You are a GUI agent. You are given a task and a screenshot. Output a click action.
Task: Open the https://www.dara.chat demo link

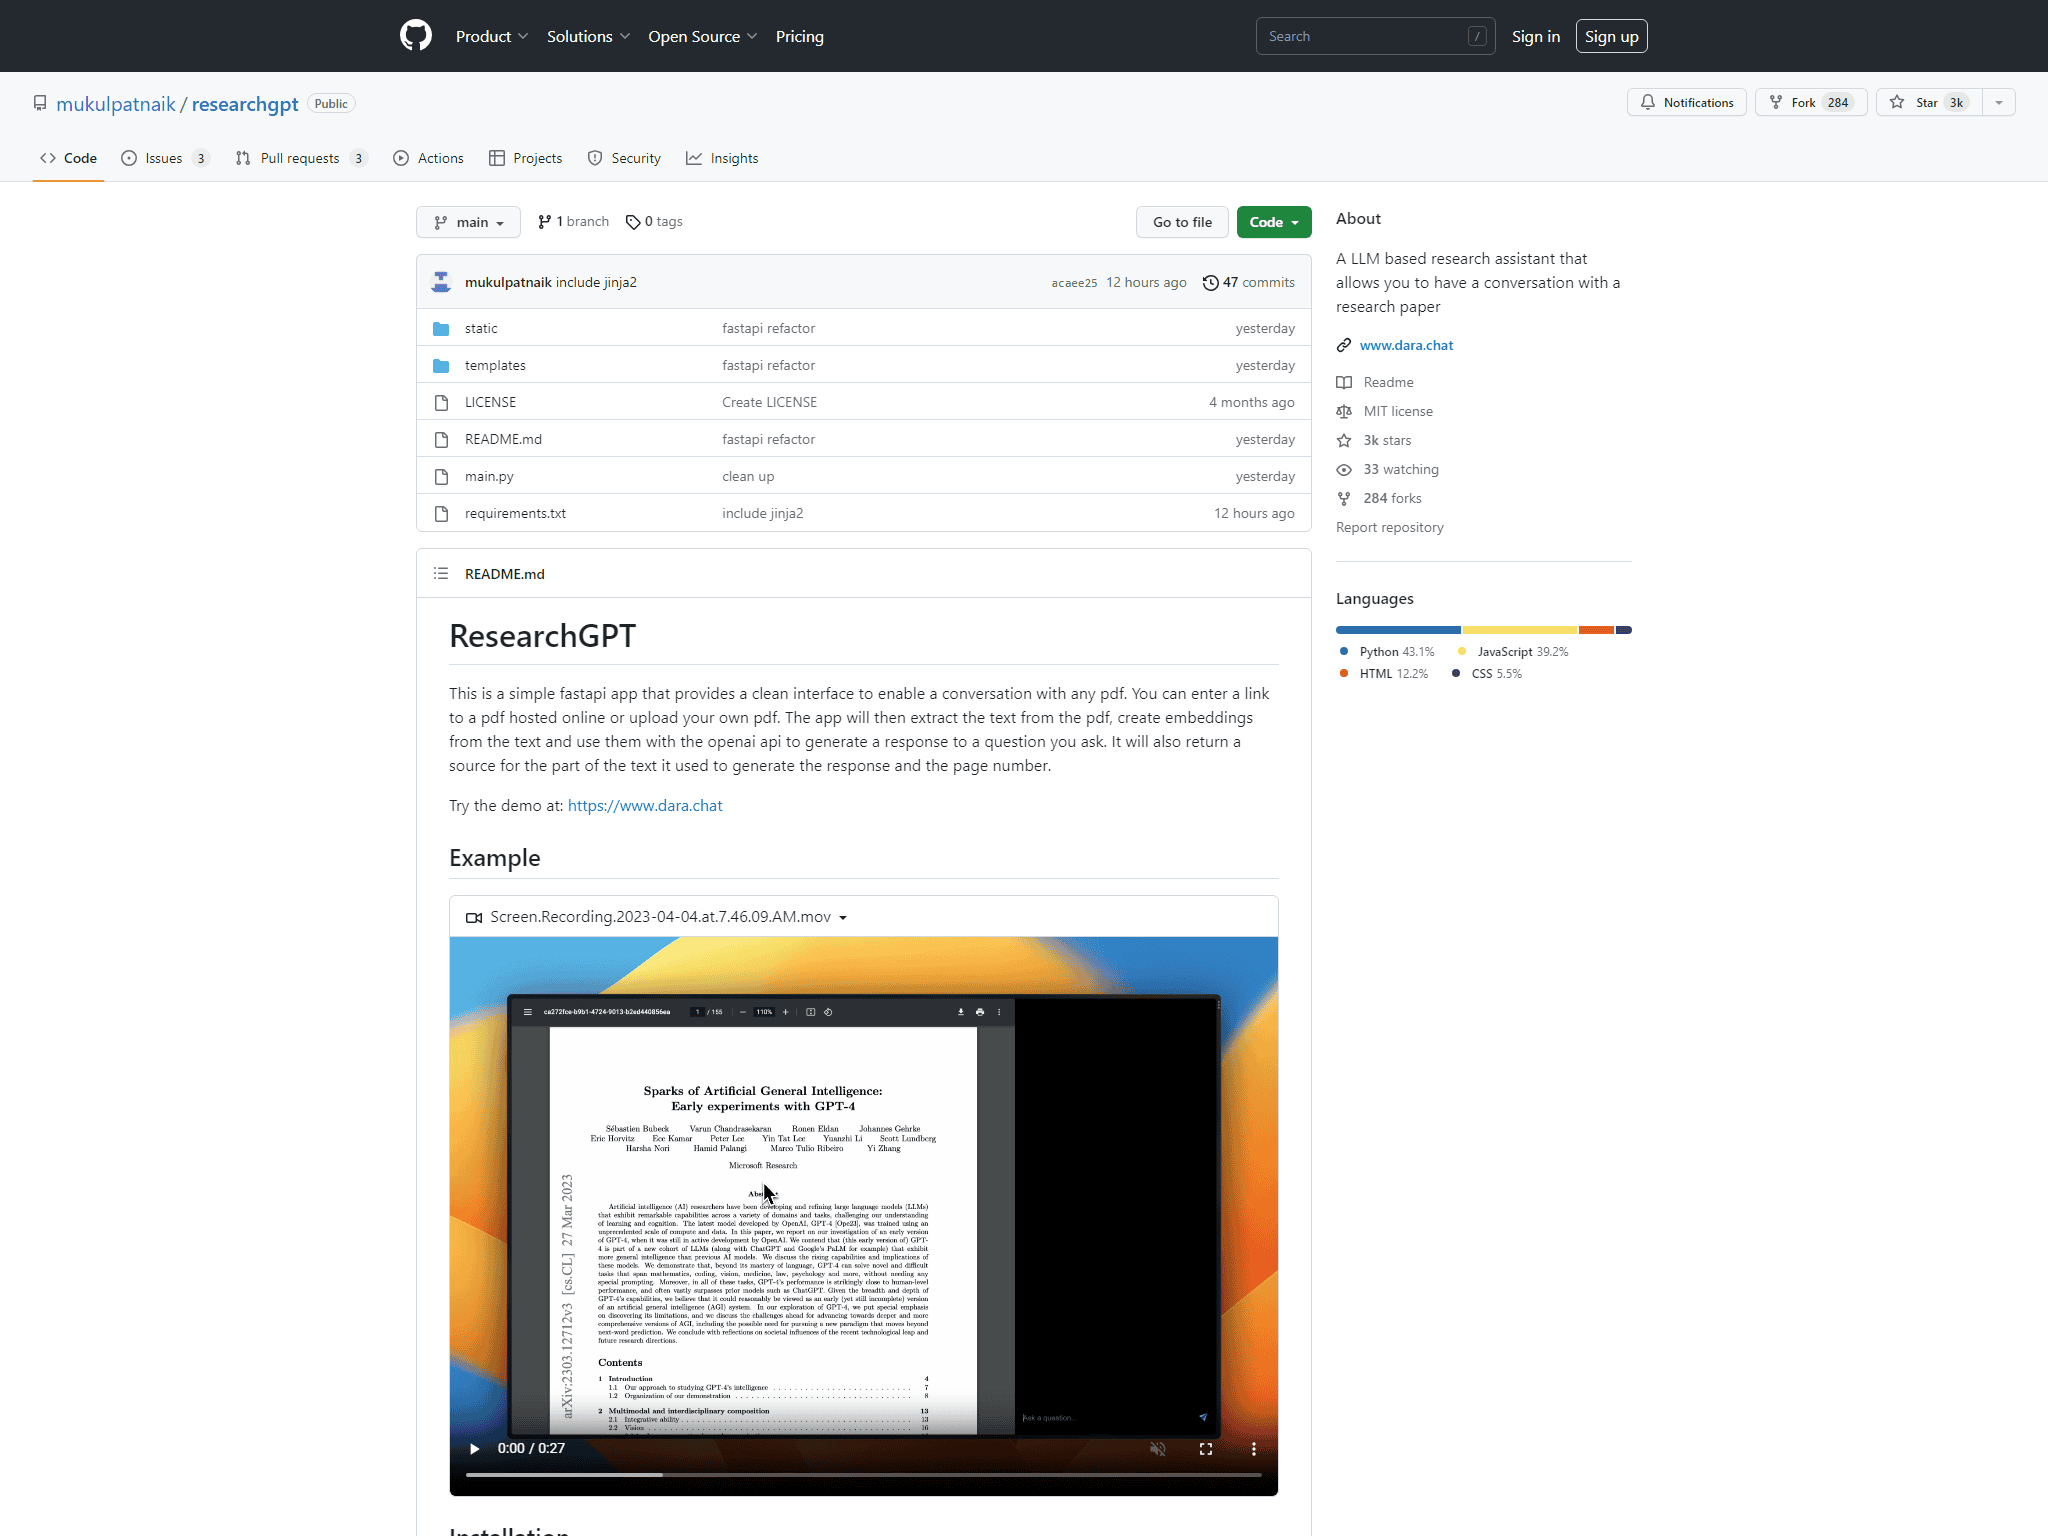(x=645, y=805)
